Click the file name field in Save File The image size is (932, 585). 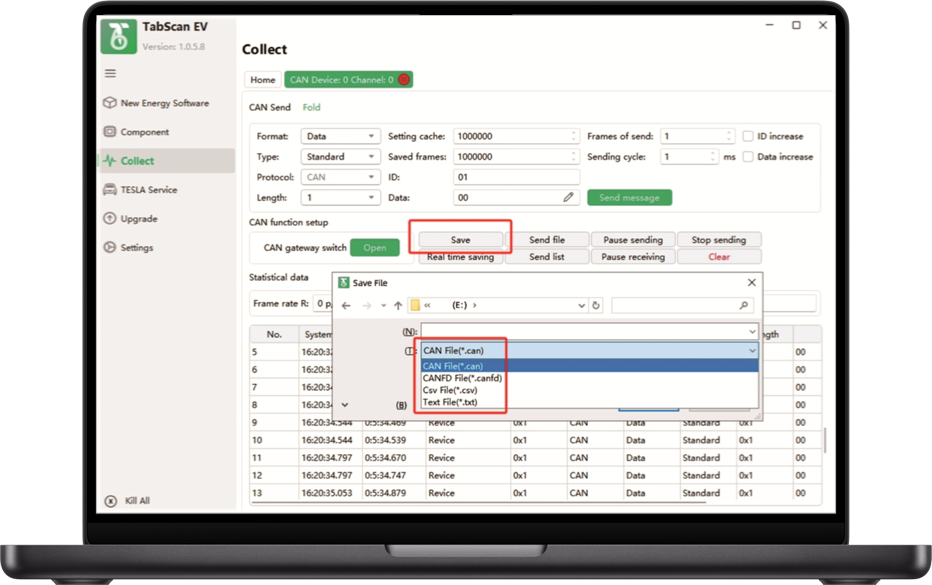coord(590,331)
